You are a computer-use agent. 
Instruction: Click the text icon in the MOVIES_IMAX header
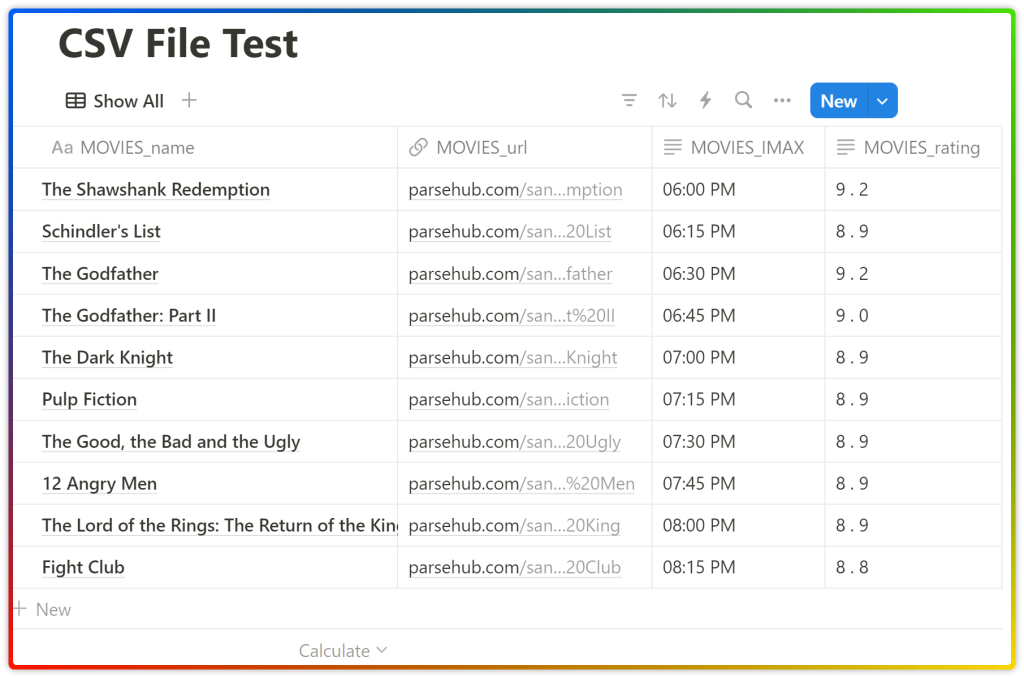[x=673, y=148]
